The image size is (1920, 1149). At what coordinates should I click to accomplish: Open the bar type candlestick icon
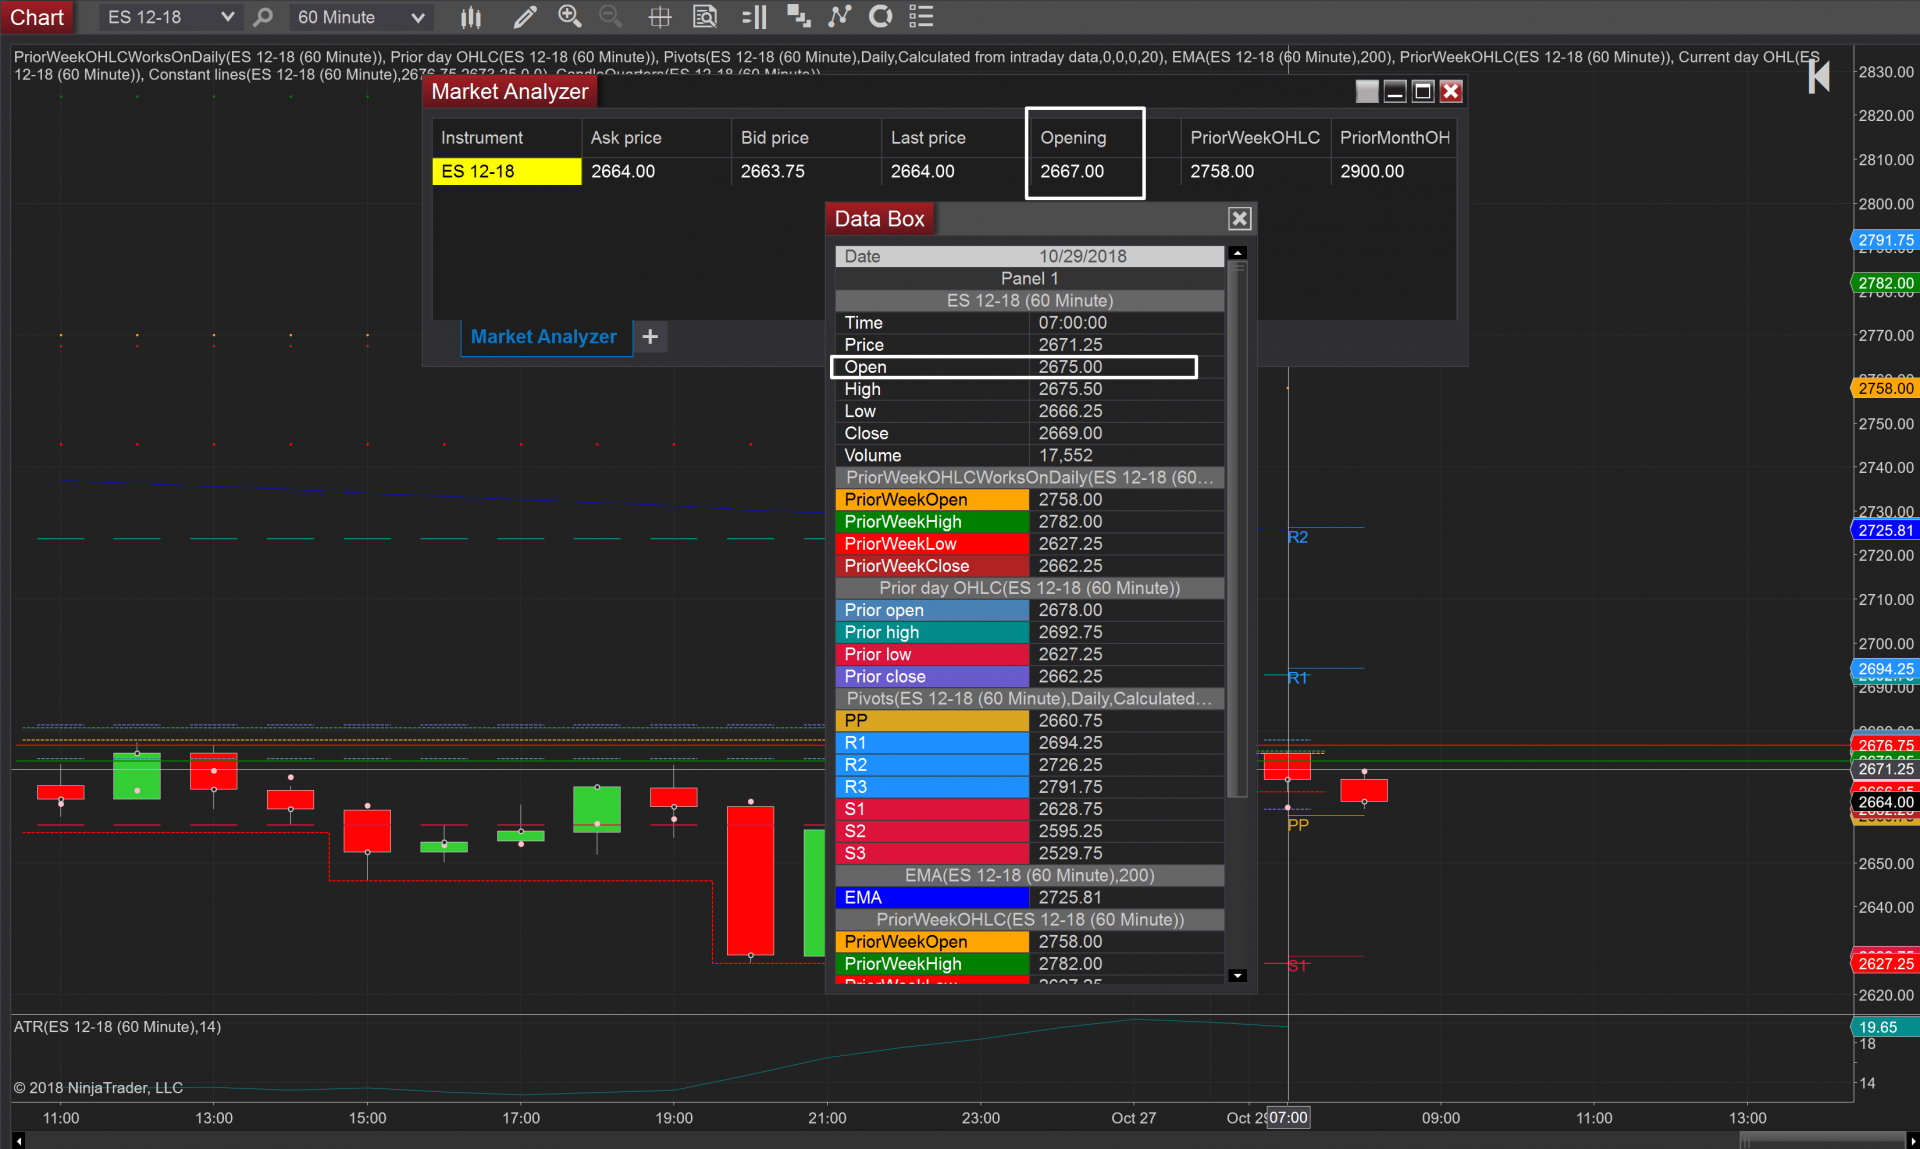(x=471, y=17)
